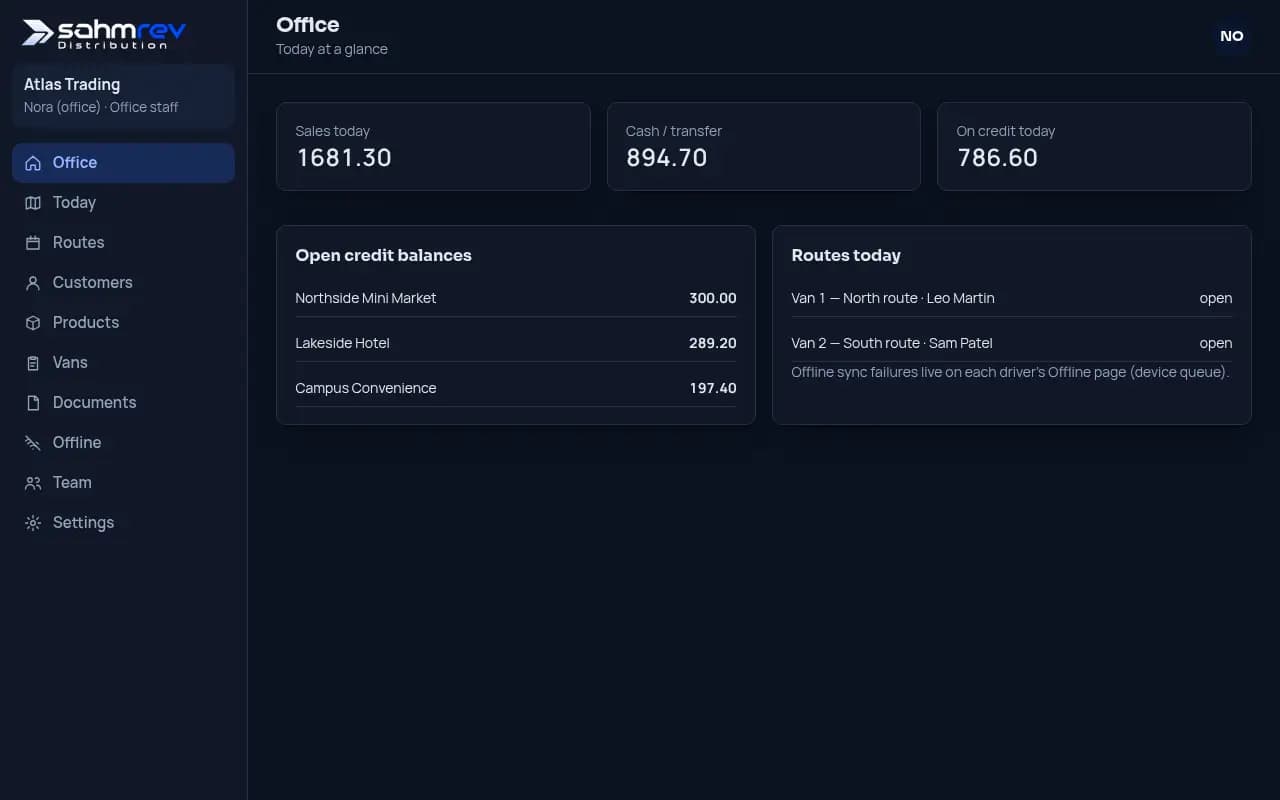Open the Today menu label
1280x800 pixels.
tap(74, 202)
